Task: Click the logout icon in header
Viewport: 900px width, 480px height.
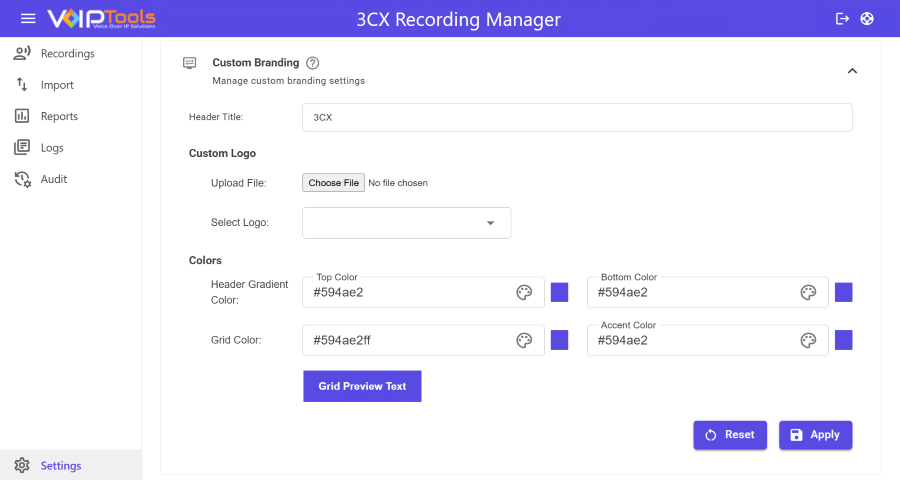Action: coord(843,19)
